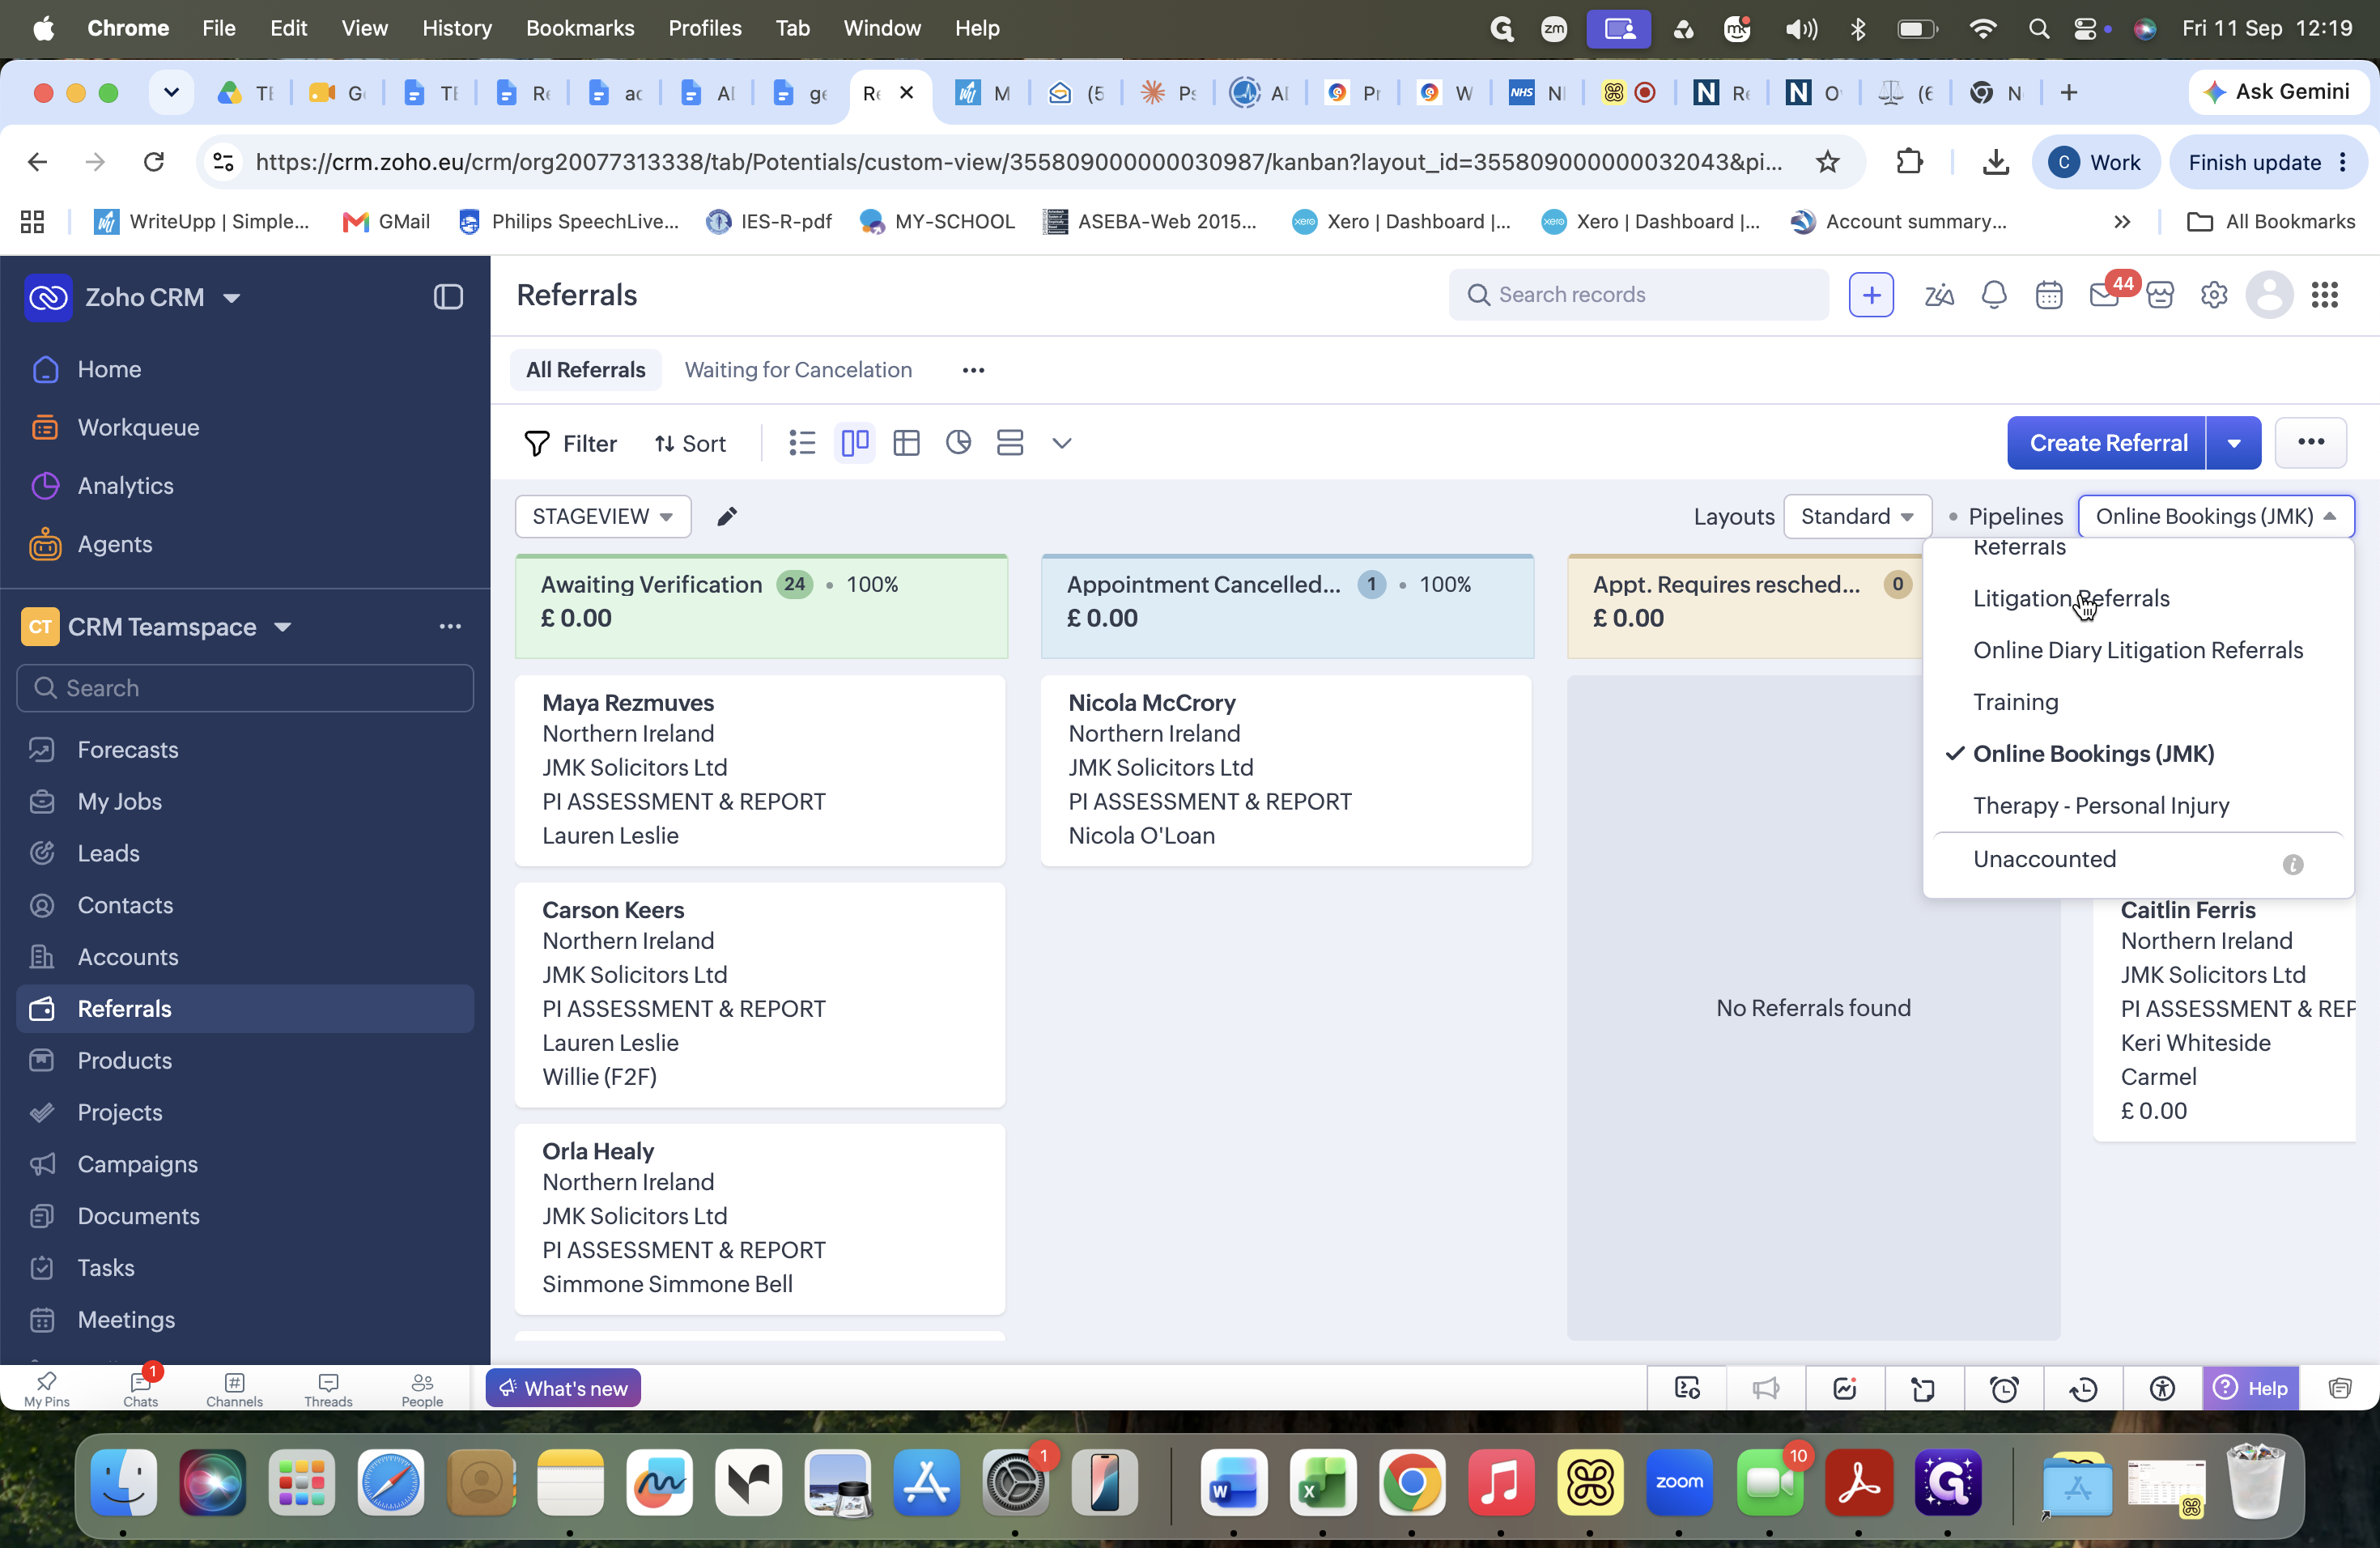This screenshot has width=2380, height=1548.
Task: Open accessibility options icon
Action: [2162, 1388]
